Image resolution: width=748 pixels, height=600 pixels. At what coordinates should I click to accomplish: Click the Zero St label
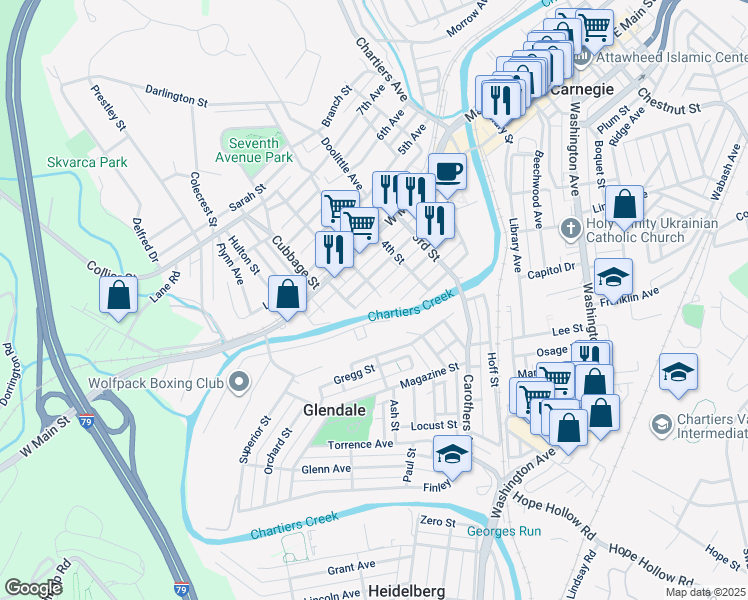tap(438, 522)
